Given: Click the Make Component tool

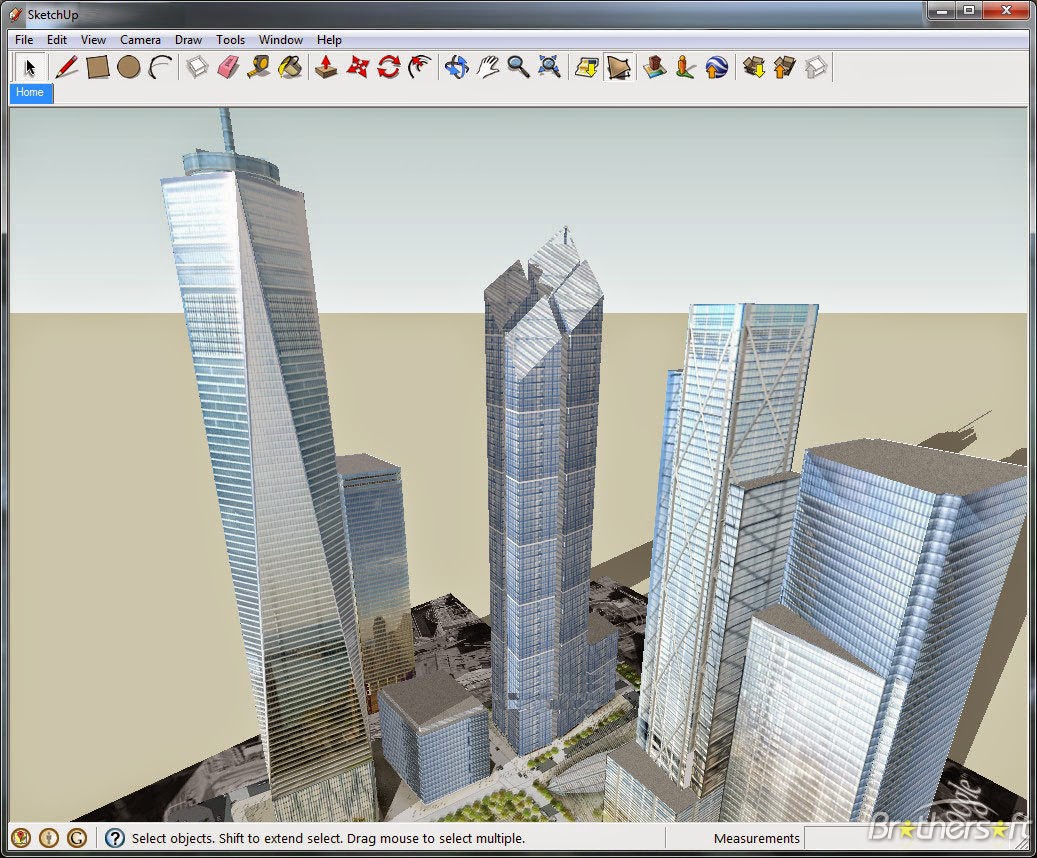Looking at the screenshot, I should (x=197, y=67).
